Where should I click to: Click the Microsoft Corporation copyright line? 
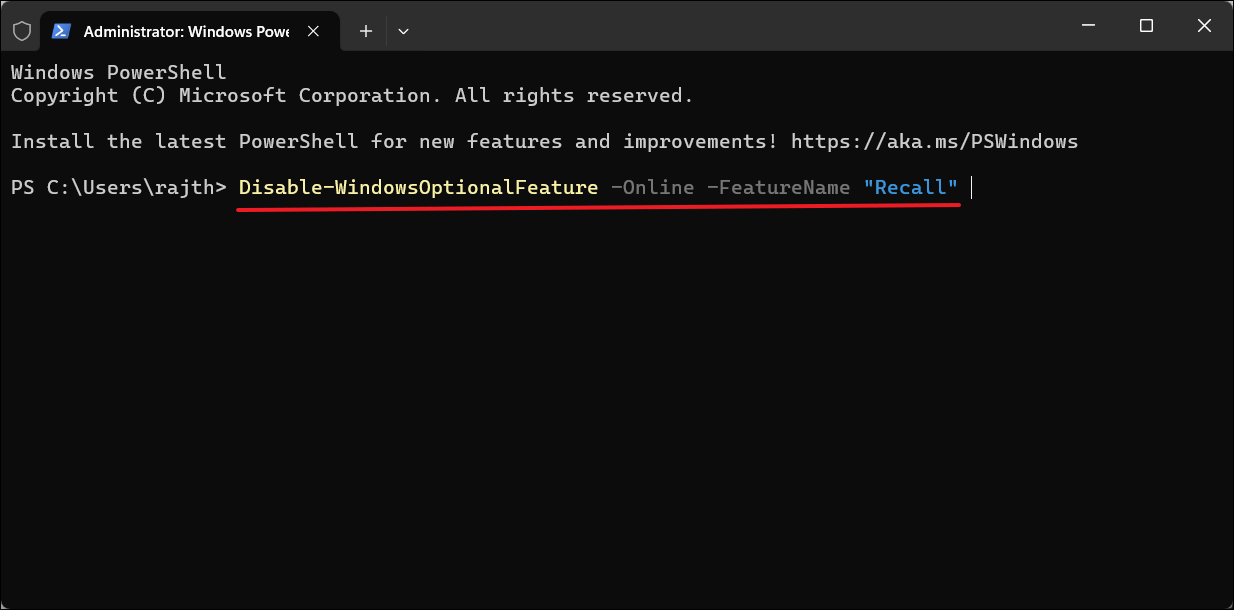click(x=352, y=95)
